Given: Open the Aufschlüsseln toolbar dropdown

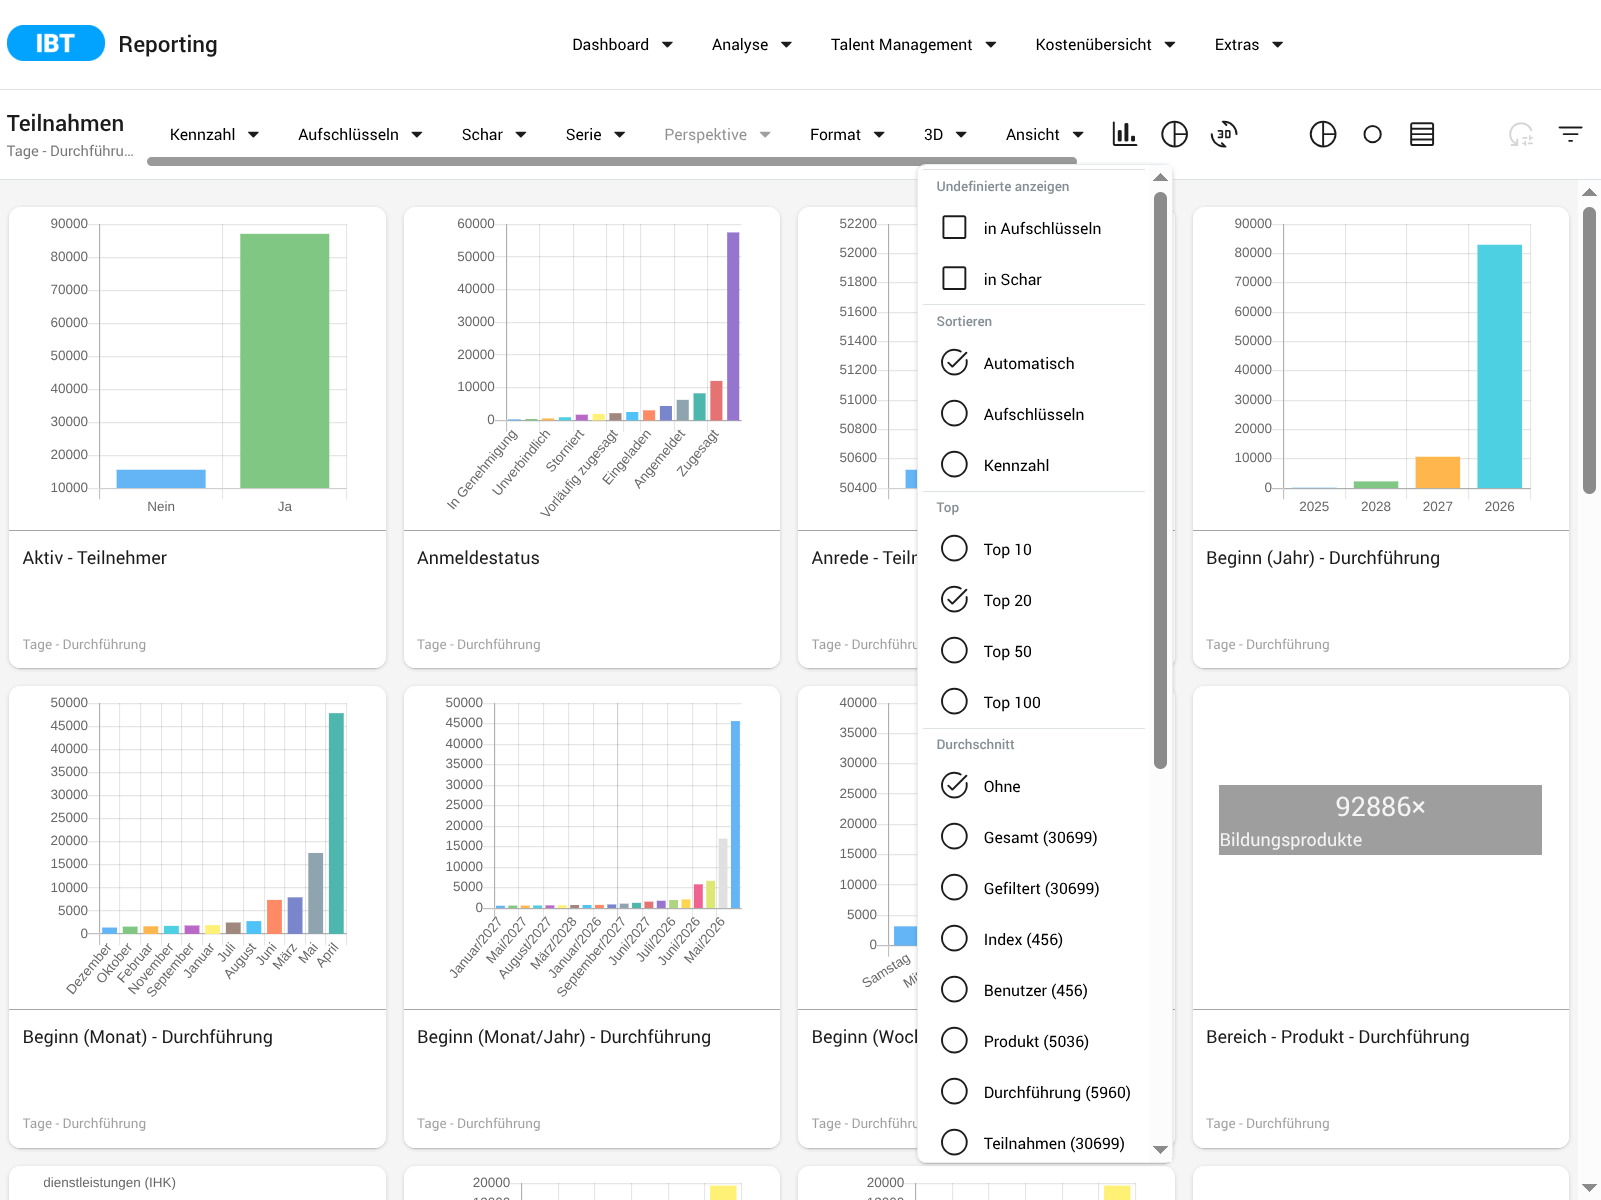Looking at the screenshot, I should (x=360, y=135).
